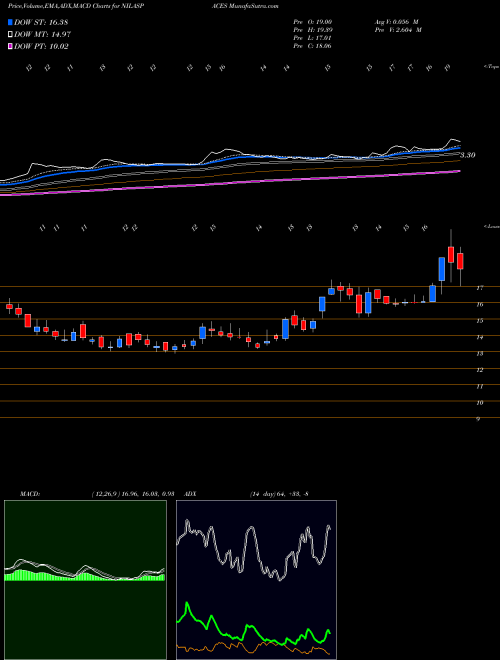This screenshot has height=660, width=500.
Task: Click price axis label 14
Action: [479, 337]
